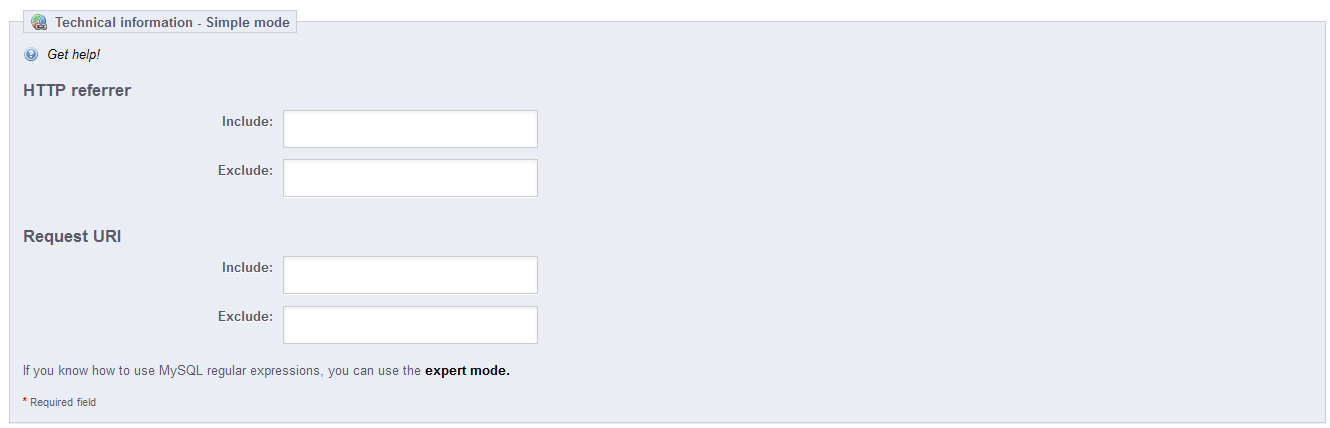Click the Technical information panel title text
Screen dimensions: 1330x428
[x=123, y=22]
